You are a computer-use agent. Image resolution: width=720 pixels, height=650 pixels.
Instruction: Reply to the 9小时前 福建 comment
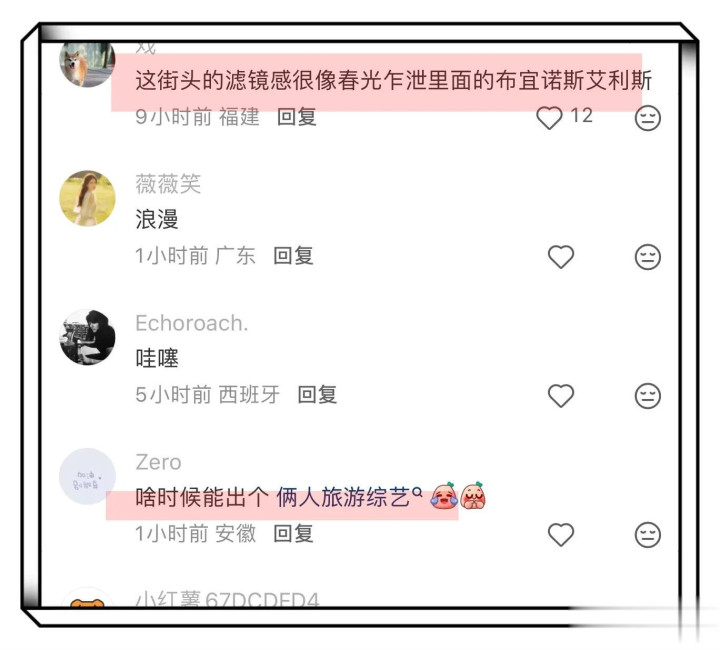[297, 117]
